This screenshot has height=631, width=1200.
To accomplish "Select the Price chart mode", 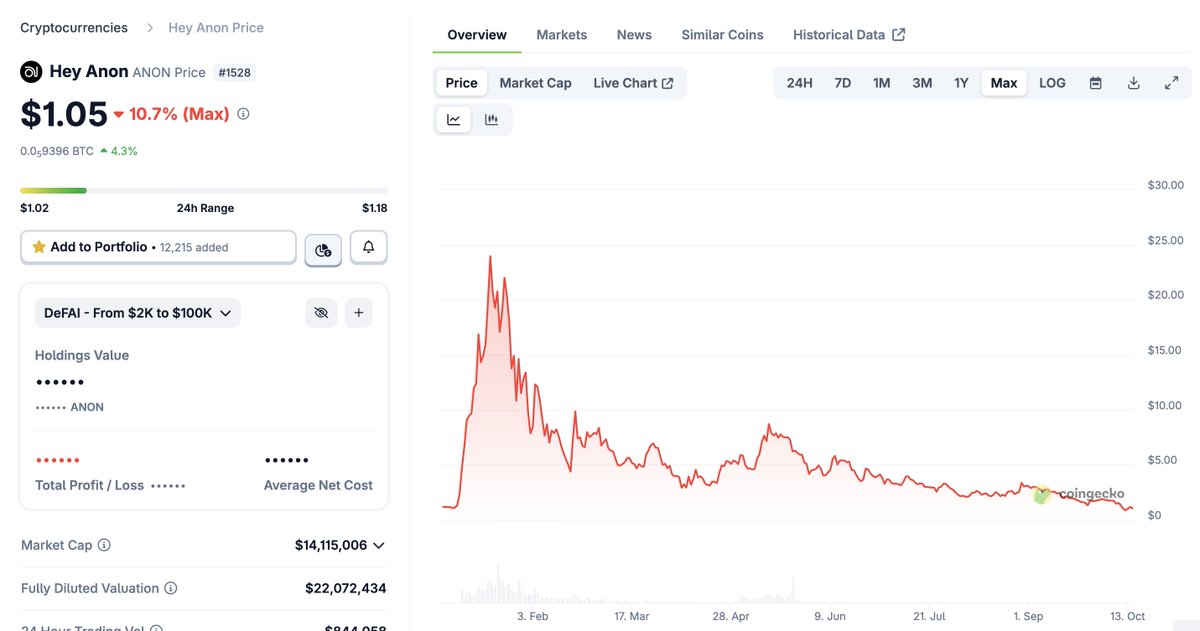I will pyautogui.click(x=461, y=83).
